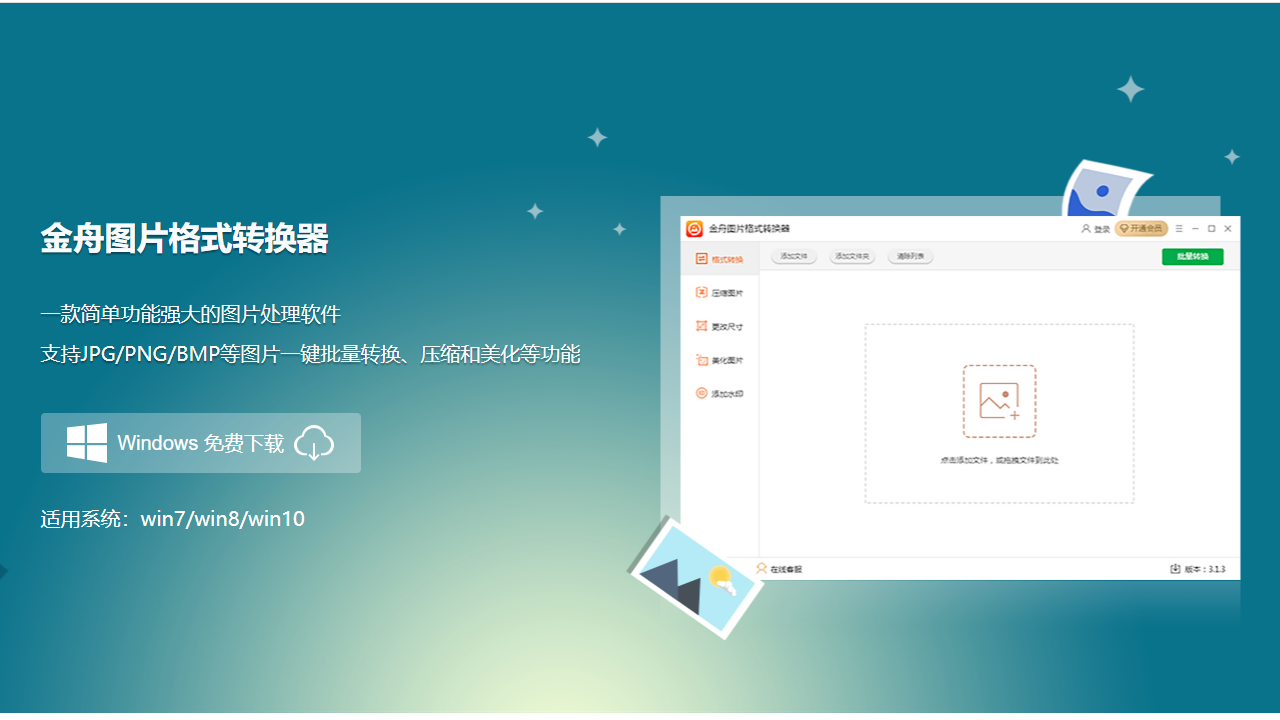
Task: Click the 添加文件夹 button
Action: coord(852,257)
